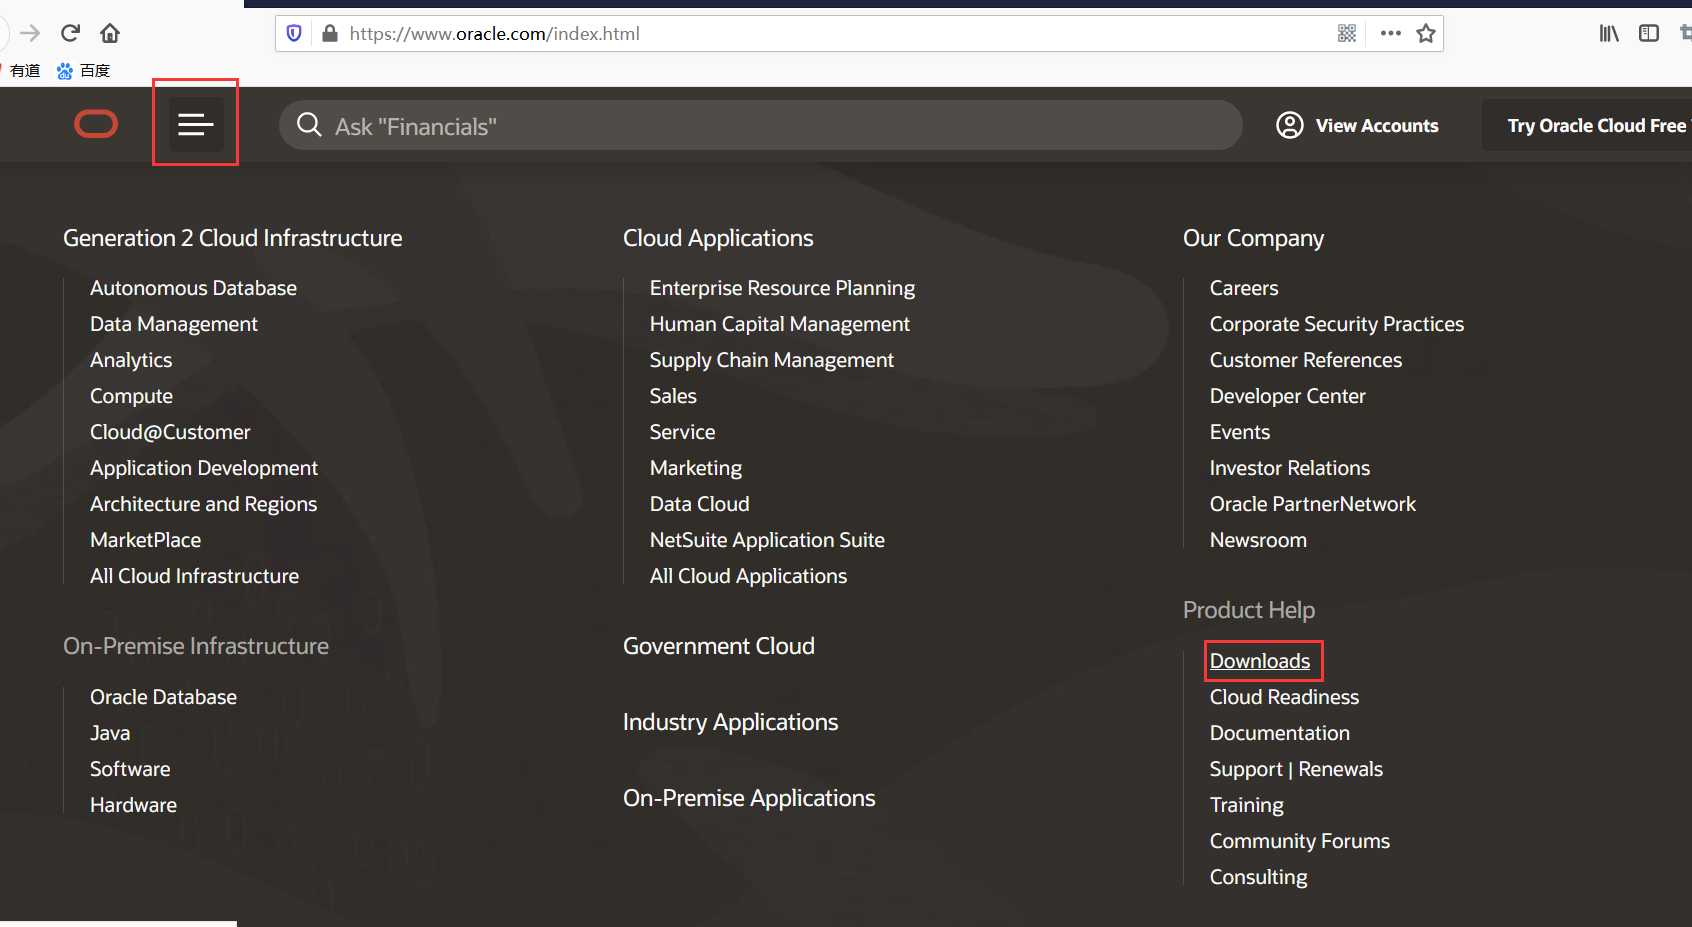Click the View Accounts user icon
This screenshot has height=927, width=1692.
tap(1290, 125)
